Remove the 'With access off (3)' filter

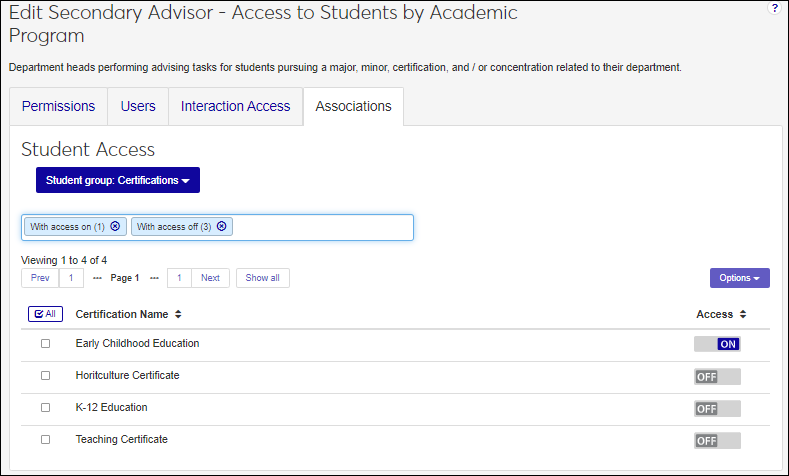[222, 227]
